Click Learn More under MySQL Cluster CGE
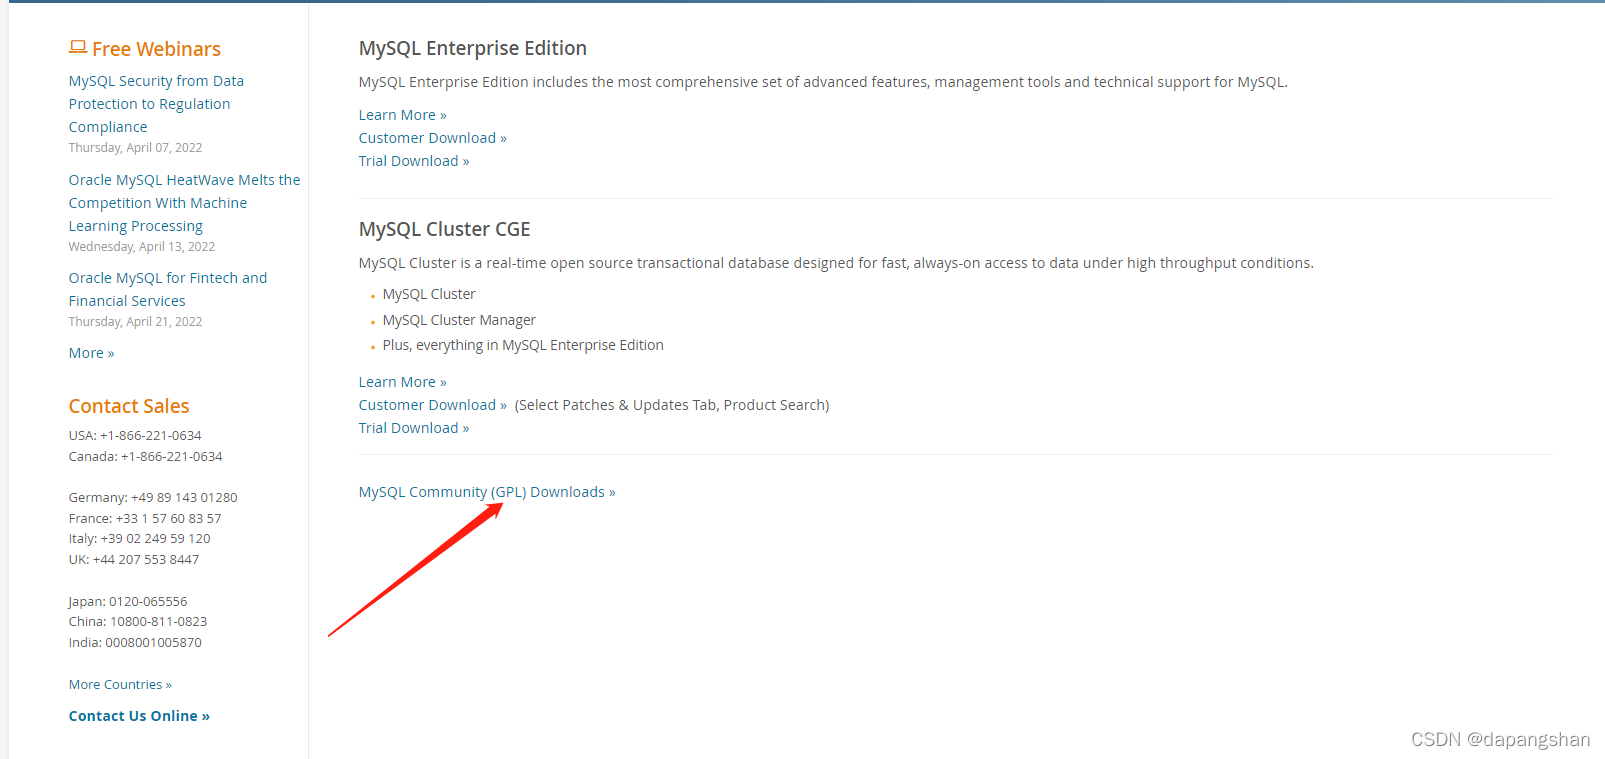 coord(403,382)
